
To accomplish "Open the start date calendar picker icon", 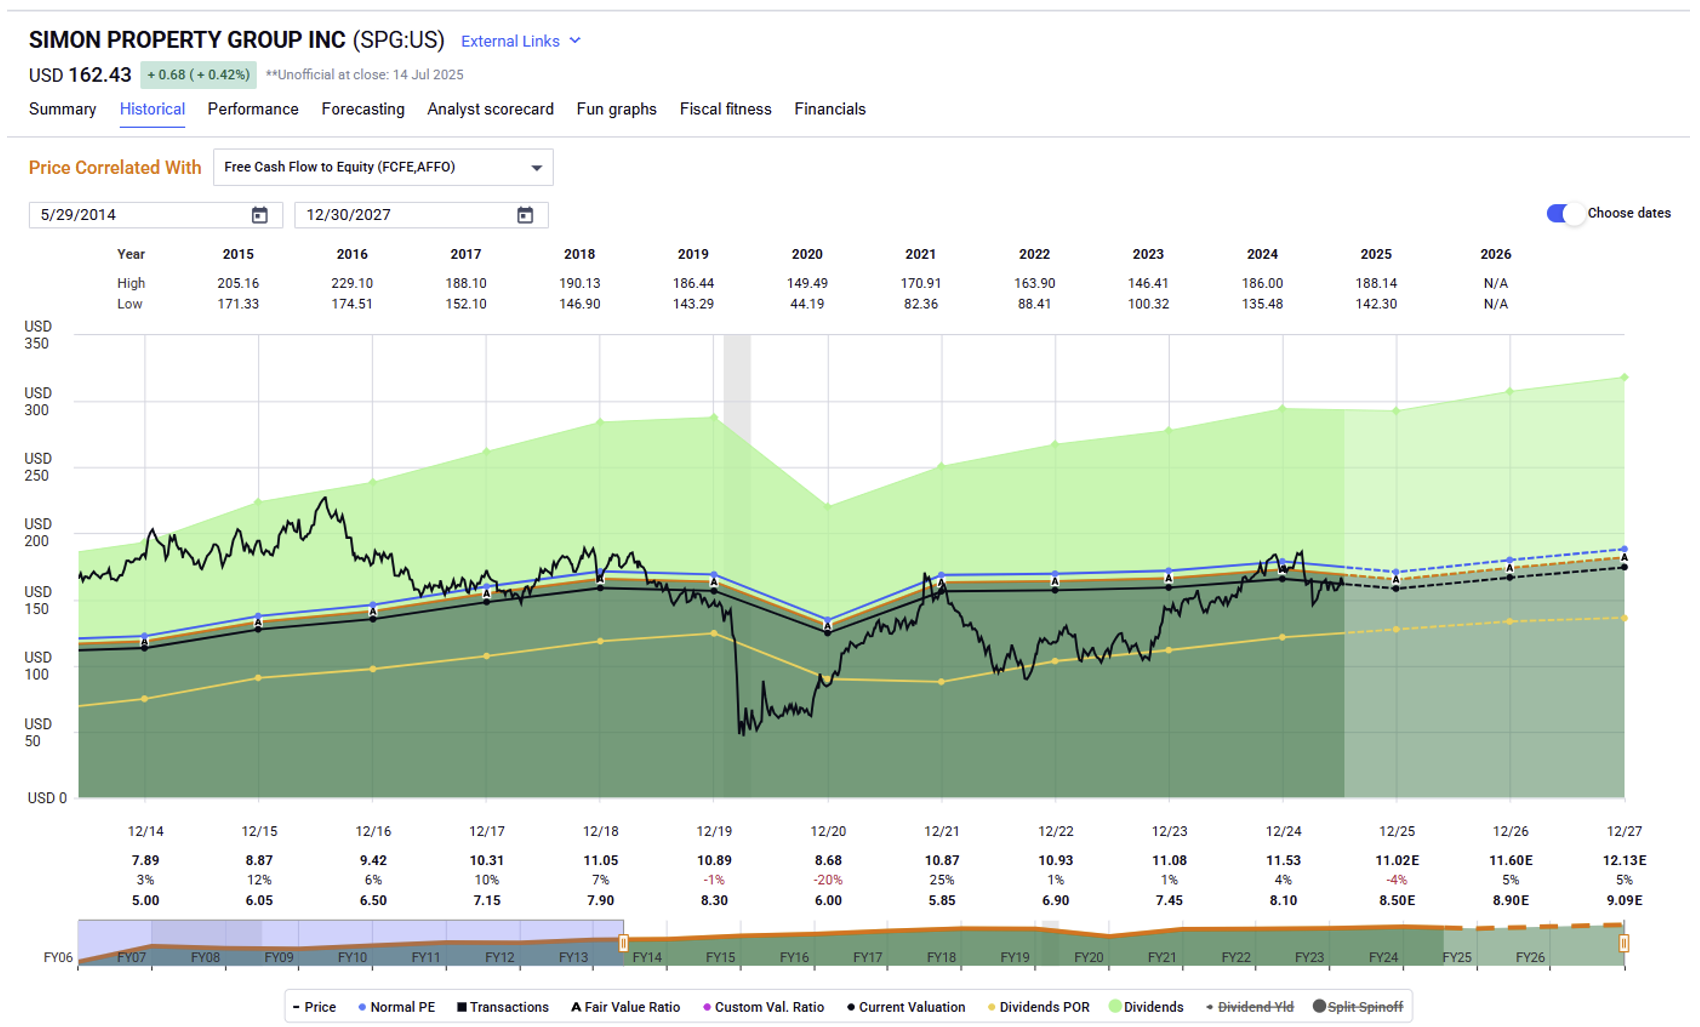I will [259, 215].
